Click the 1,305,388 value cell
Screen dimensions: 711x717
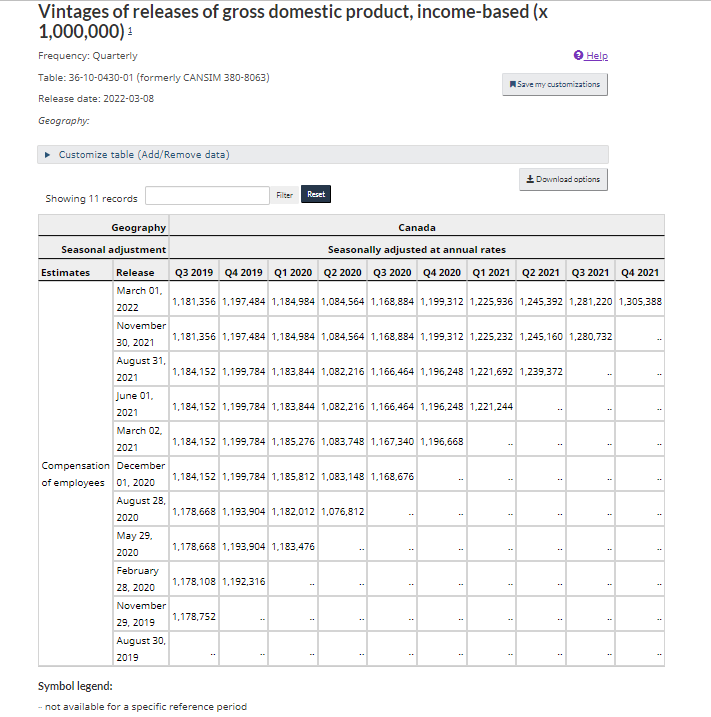click(x=640, y=301)
